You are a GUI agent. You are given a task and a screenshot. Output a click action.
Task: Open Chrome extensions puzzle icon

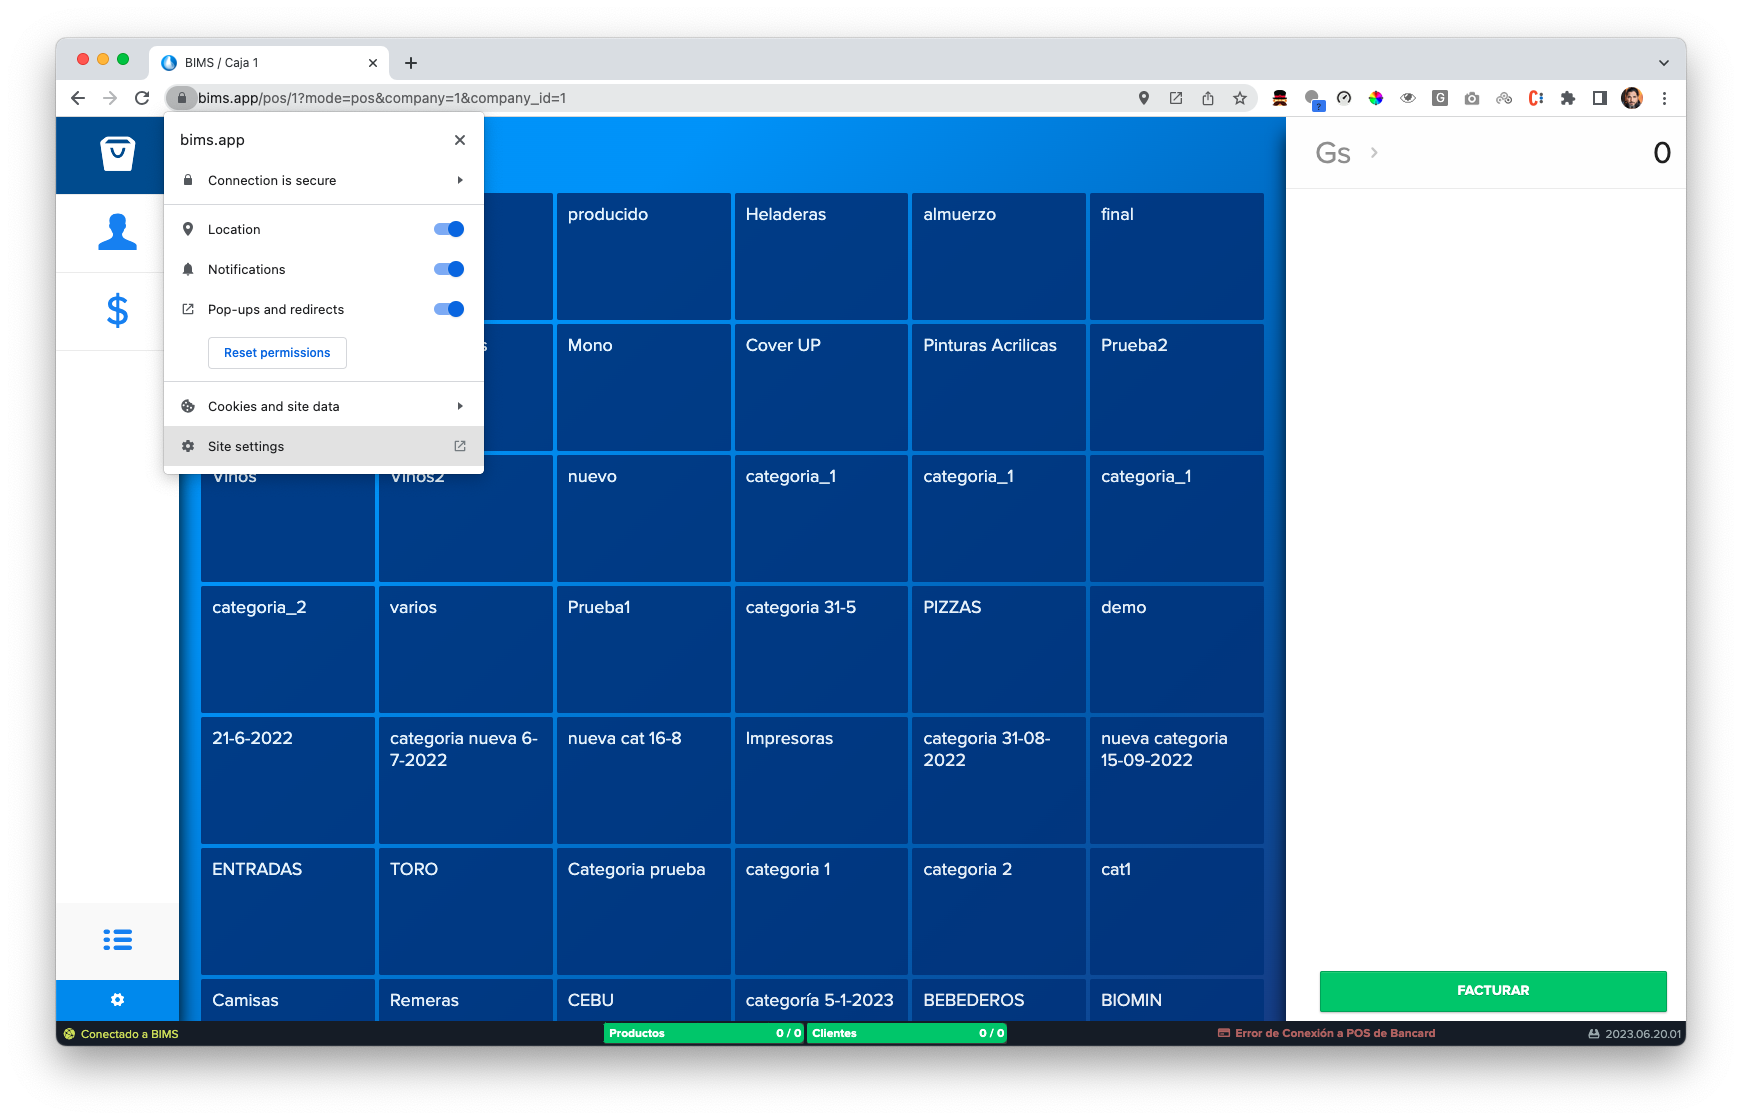(1568, 98)
